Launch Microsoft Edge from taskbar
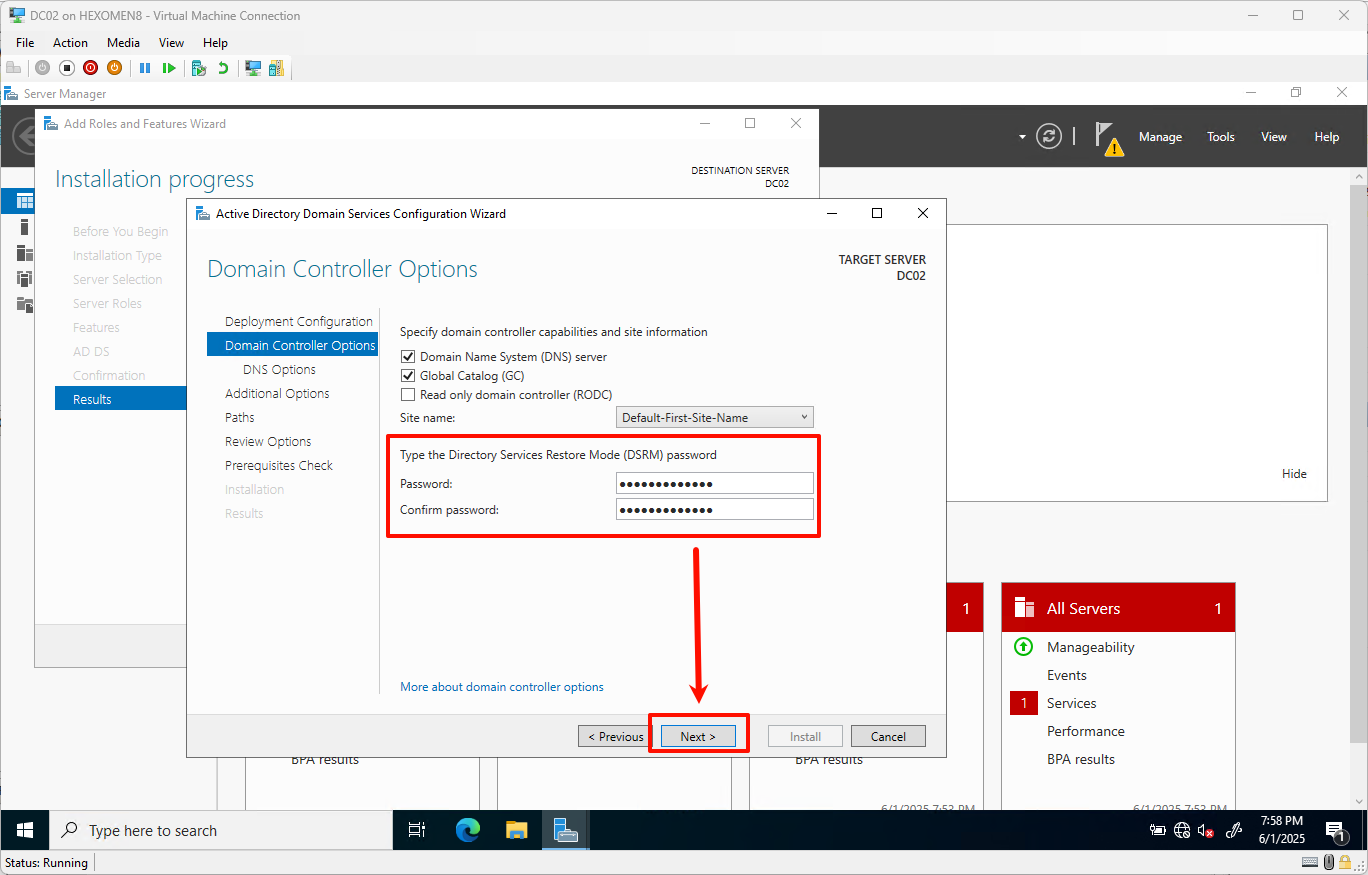1368x875 pixels. (x=468, y=830)
